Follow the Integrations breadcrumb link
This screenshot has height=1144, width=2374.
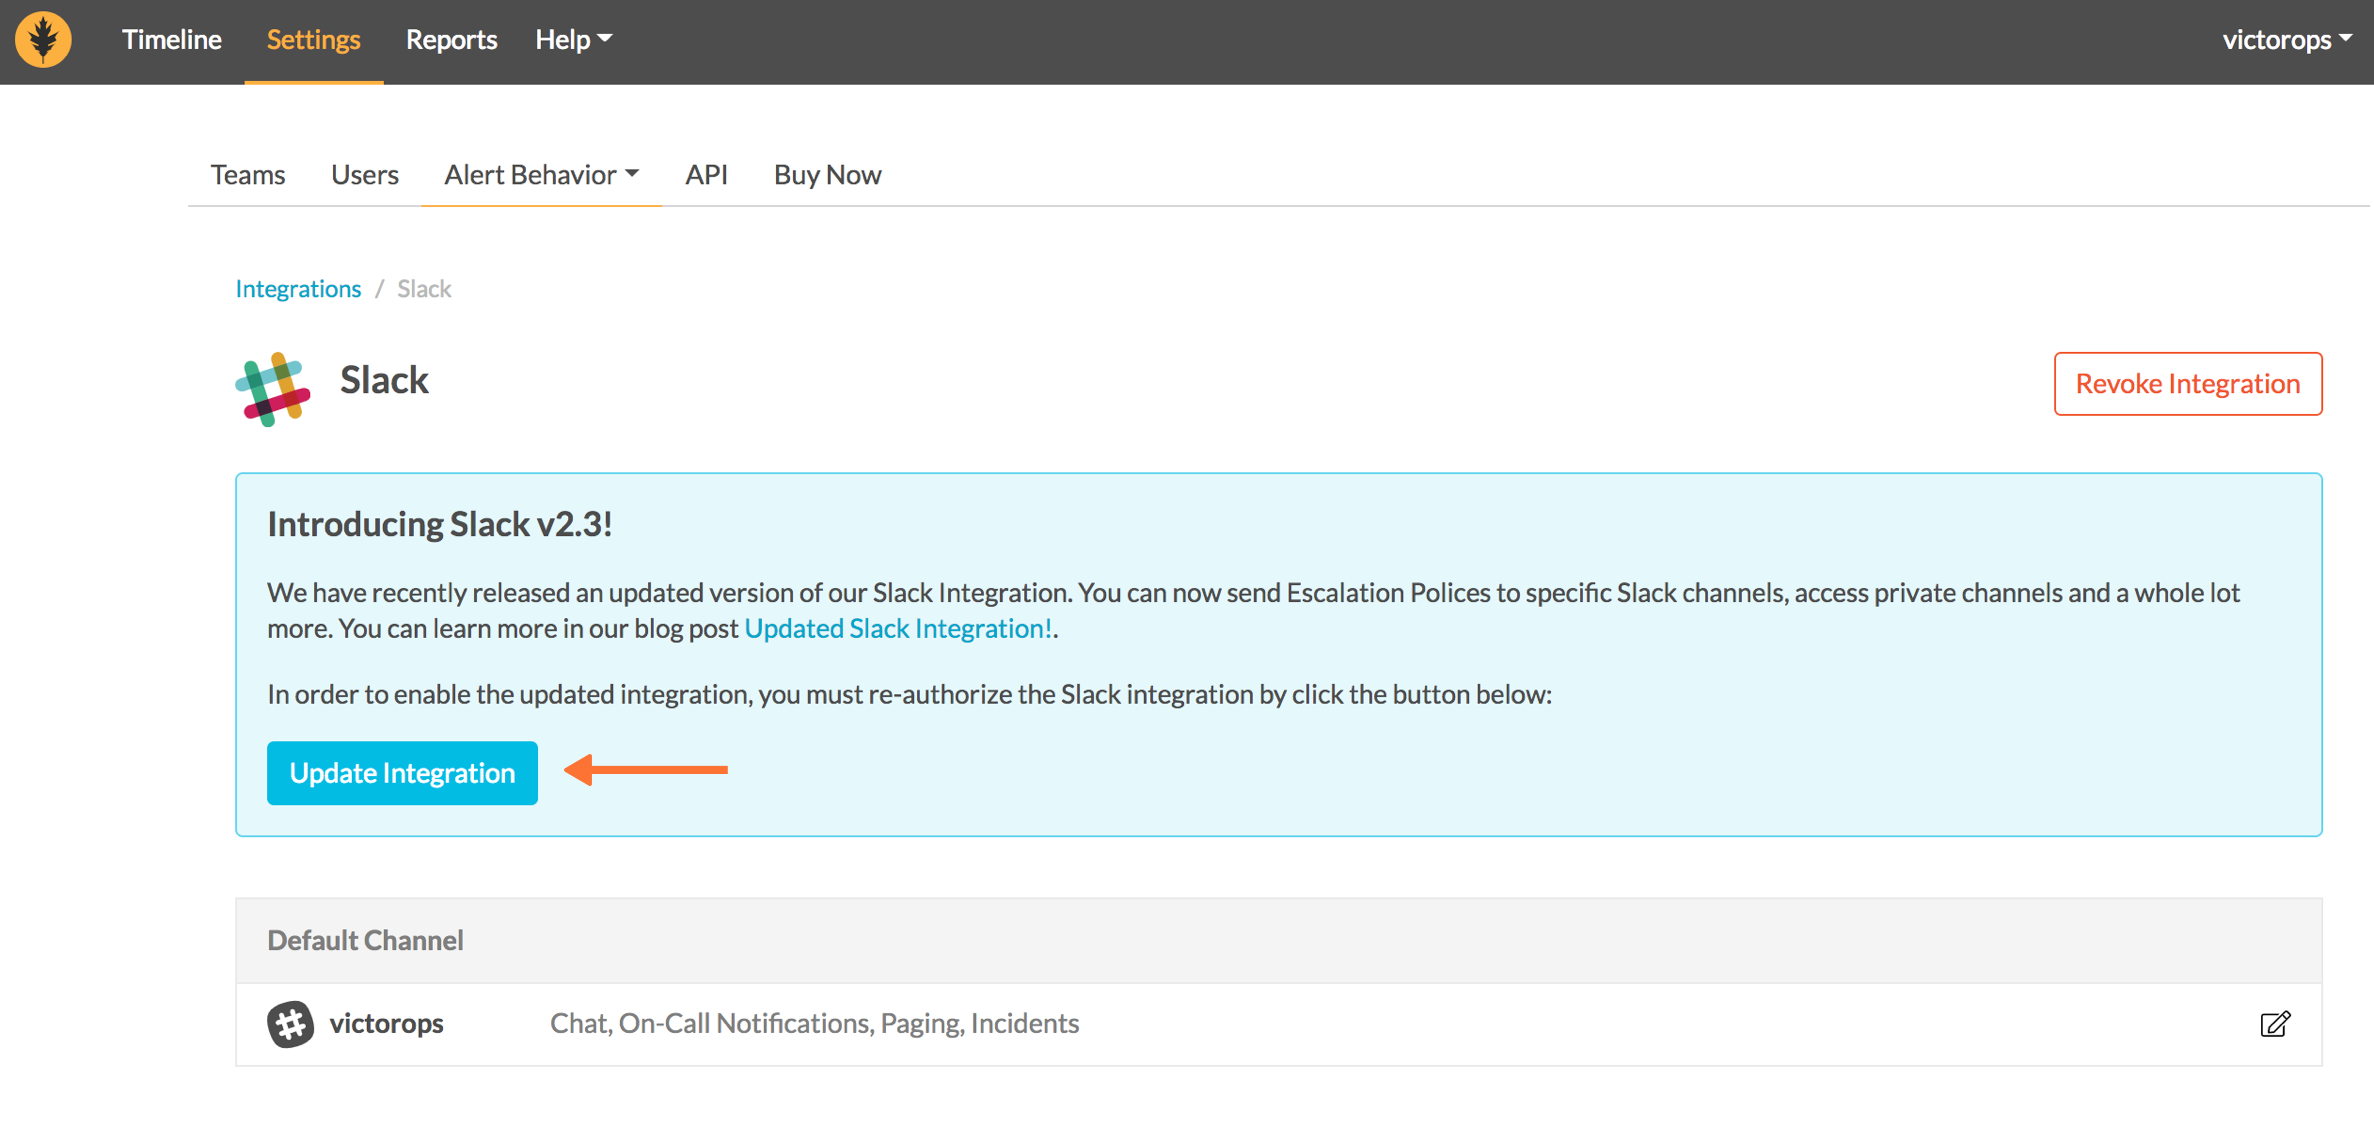coord(298,289)
